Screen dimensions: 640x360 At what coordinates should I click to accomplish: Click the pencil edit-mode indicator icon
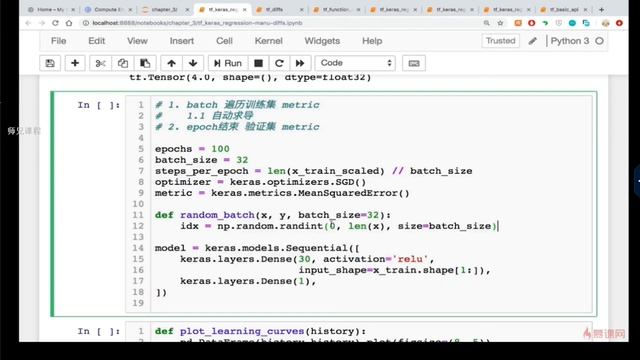pyautogui.click(x=533, y=41)
